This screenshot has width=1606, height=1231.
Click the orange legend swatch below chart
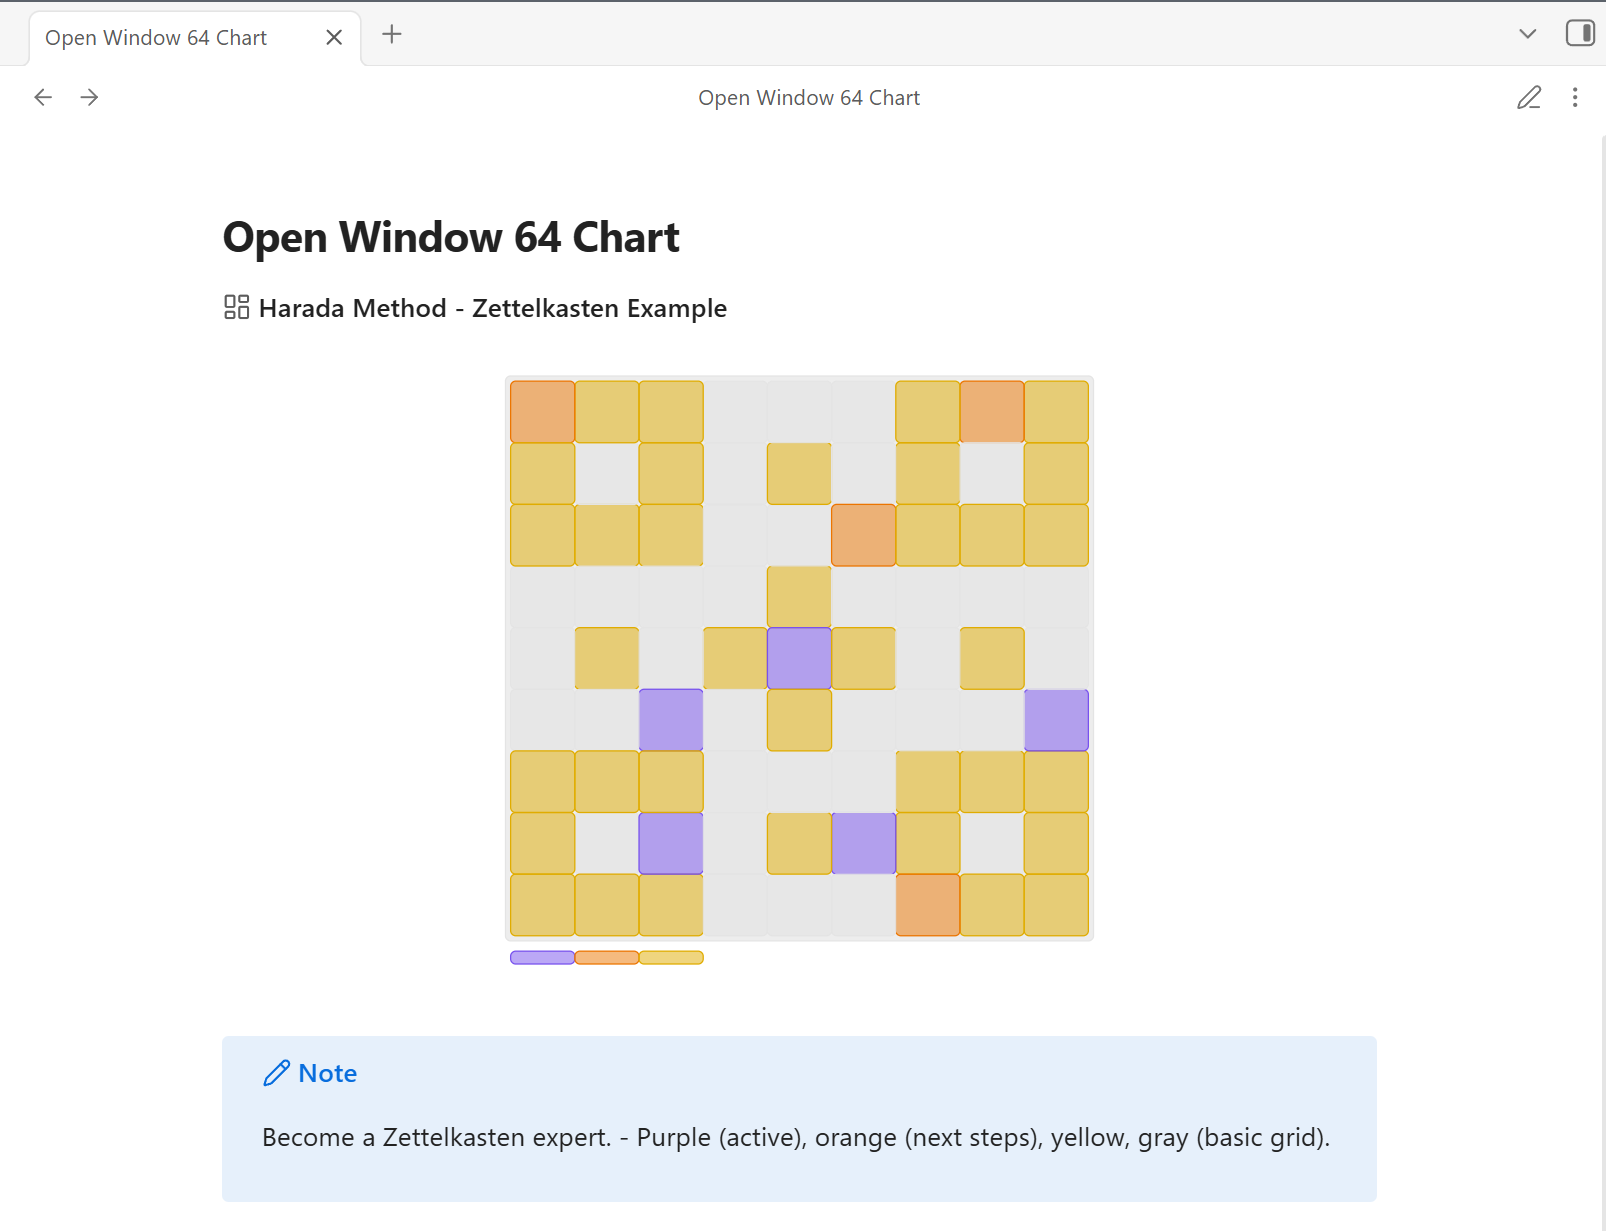click(x=607, y=957)
